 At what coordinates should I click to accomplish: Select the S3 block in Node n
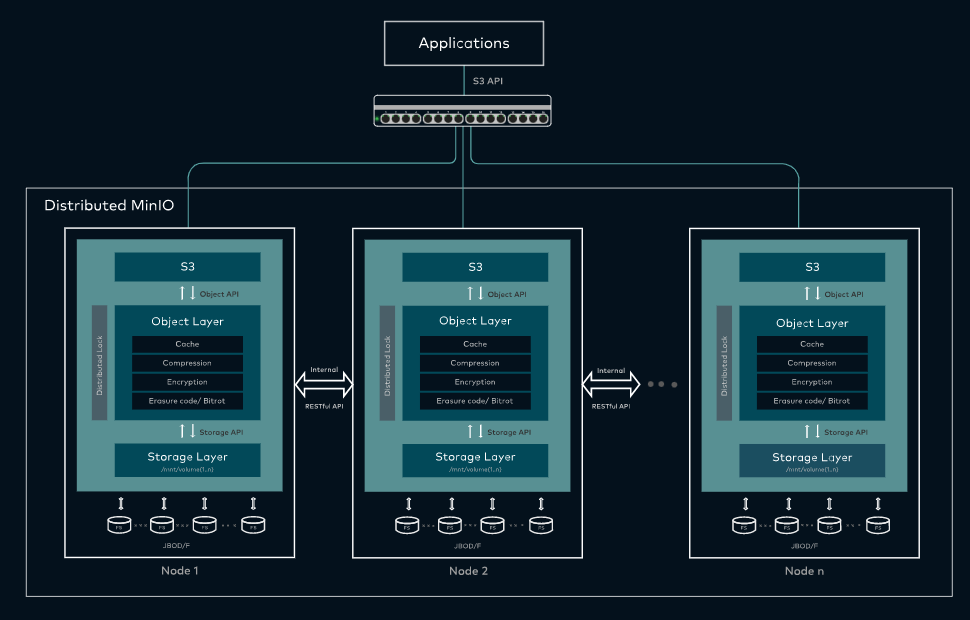coord(812,267)
